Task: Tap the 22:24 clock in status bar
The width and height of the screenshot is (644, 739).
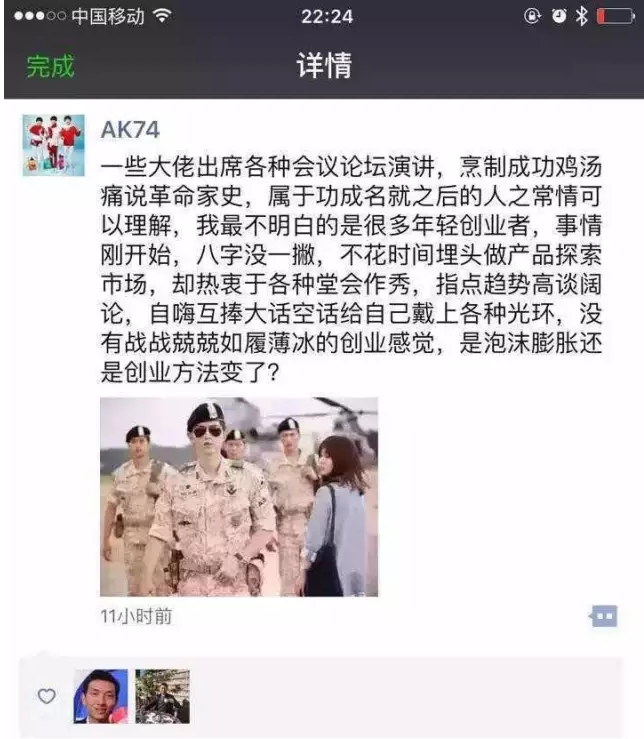Action: 327,17
